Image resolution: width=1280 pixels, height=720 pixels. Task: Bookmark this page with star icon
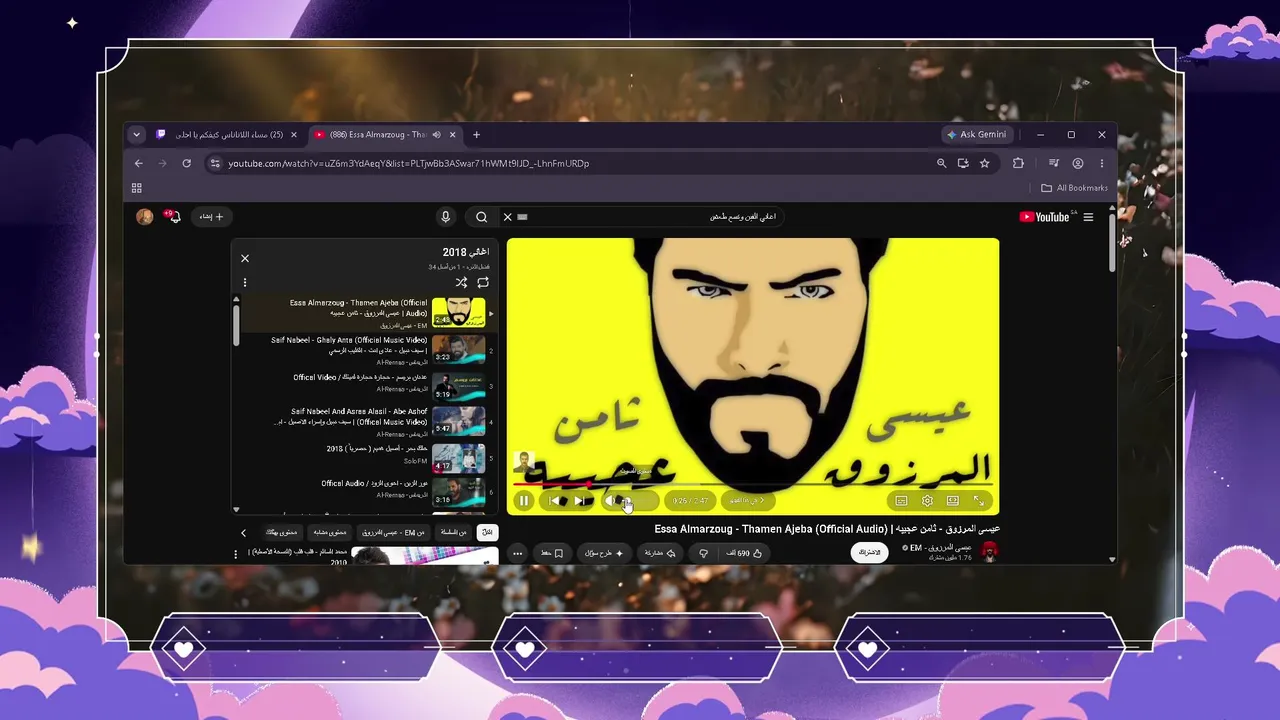pos(985,163)
